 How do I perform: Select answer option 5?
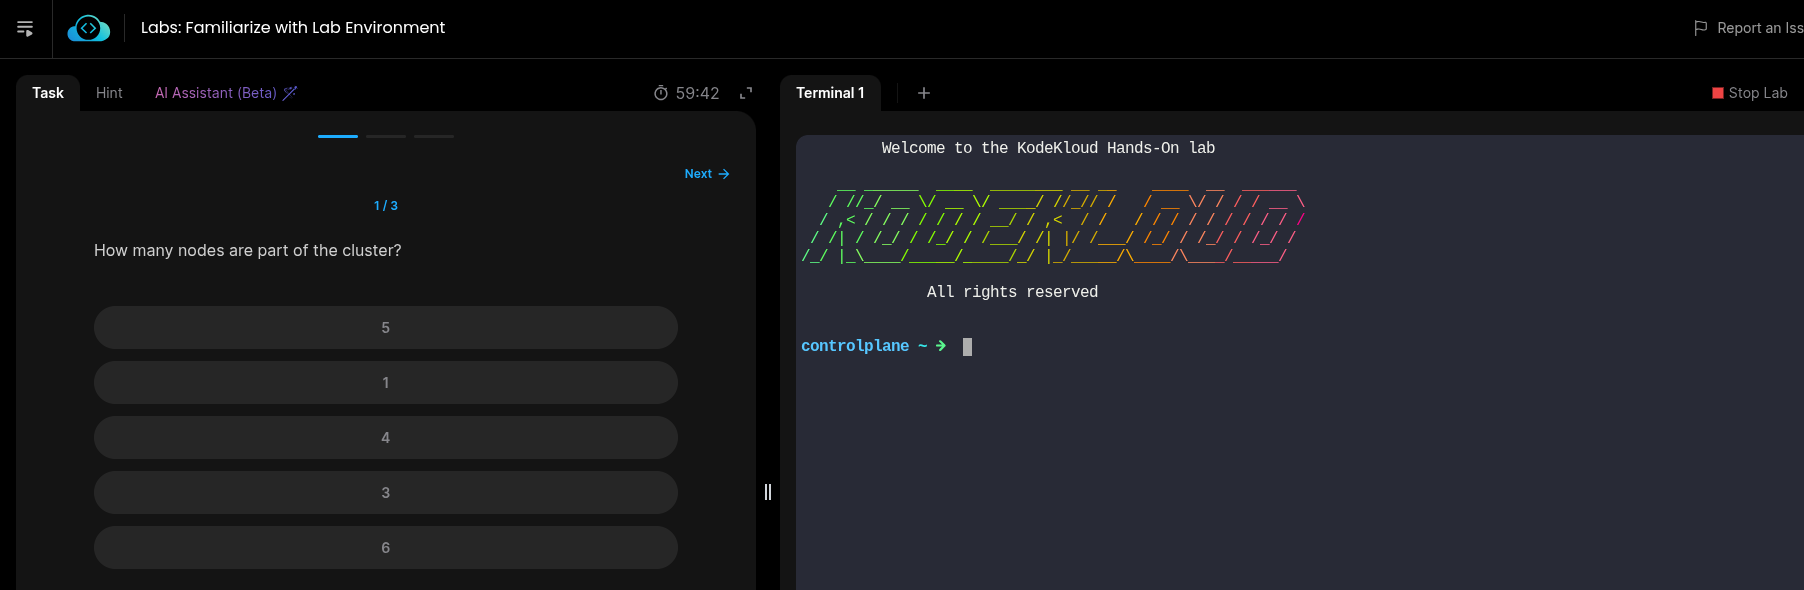(x=385, y=328)
